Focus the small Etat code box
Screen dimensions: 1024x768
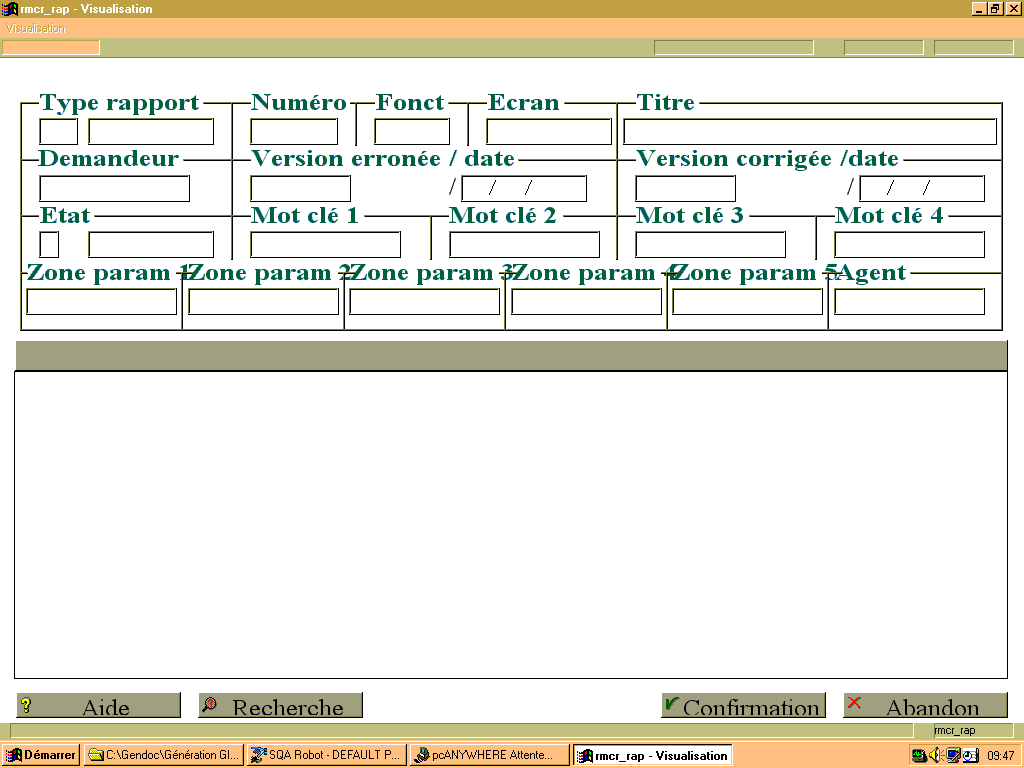pos(49,245)
